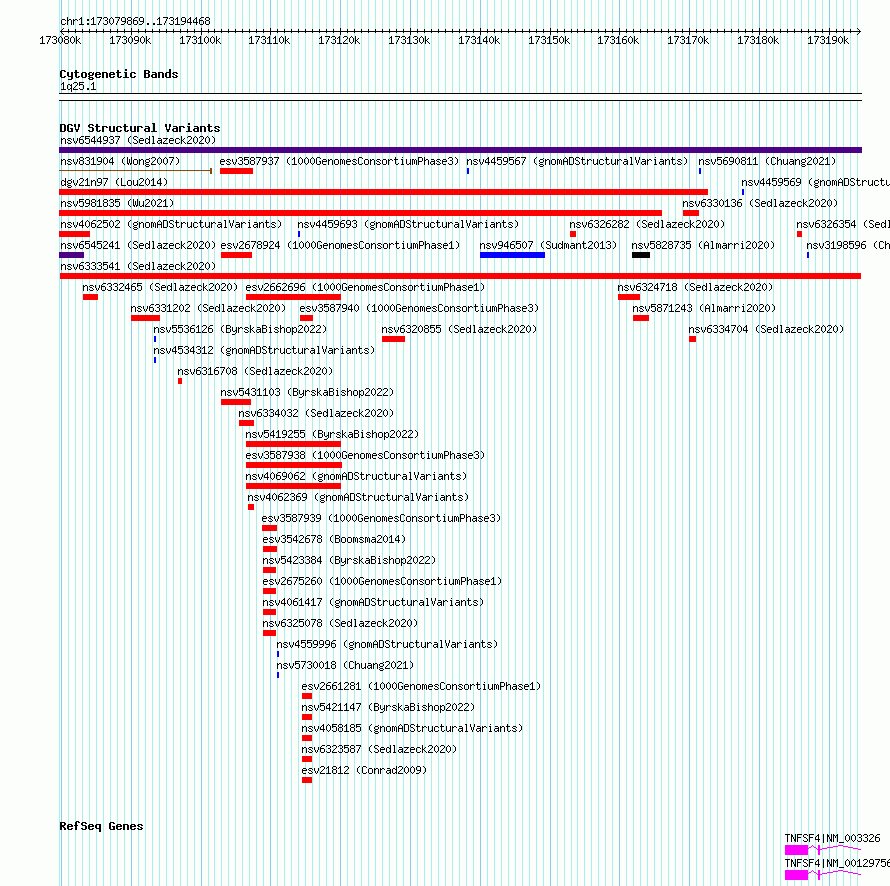Click esv2662696 (1000GenomesConsortiumPhase1) label
The image size is (890, 886).
[x=365, y=287]
